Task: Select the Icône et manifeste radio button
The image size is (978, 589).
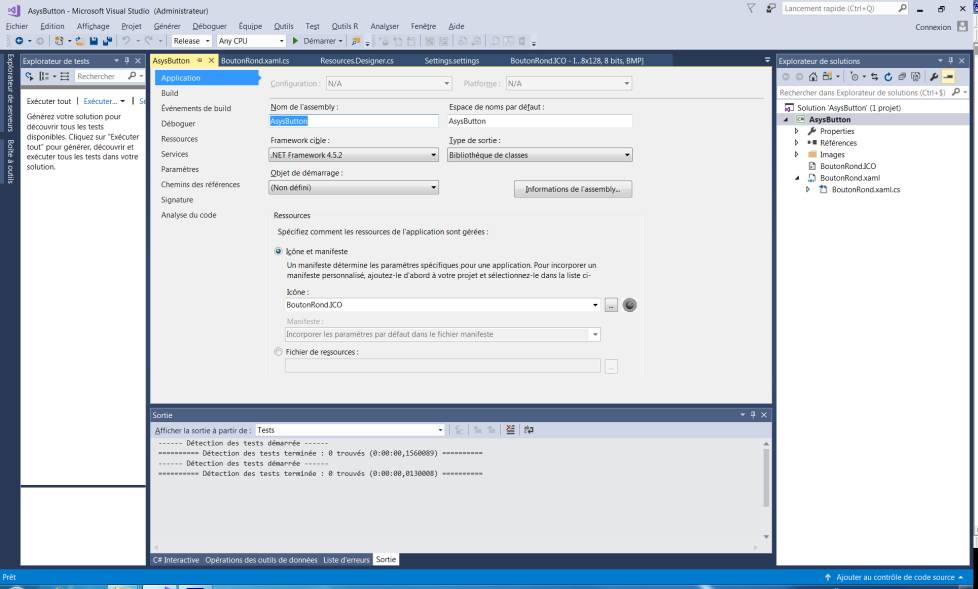Action: click(278, 252)
